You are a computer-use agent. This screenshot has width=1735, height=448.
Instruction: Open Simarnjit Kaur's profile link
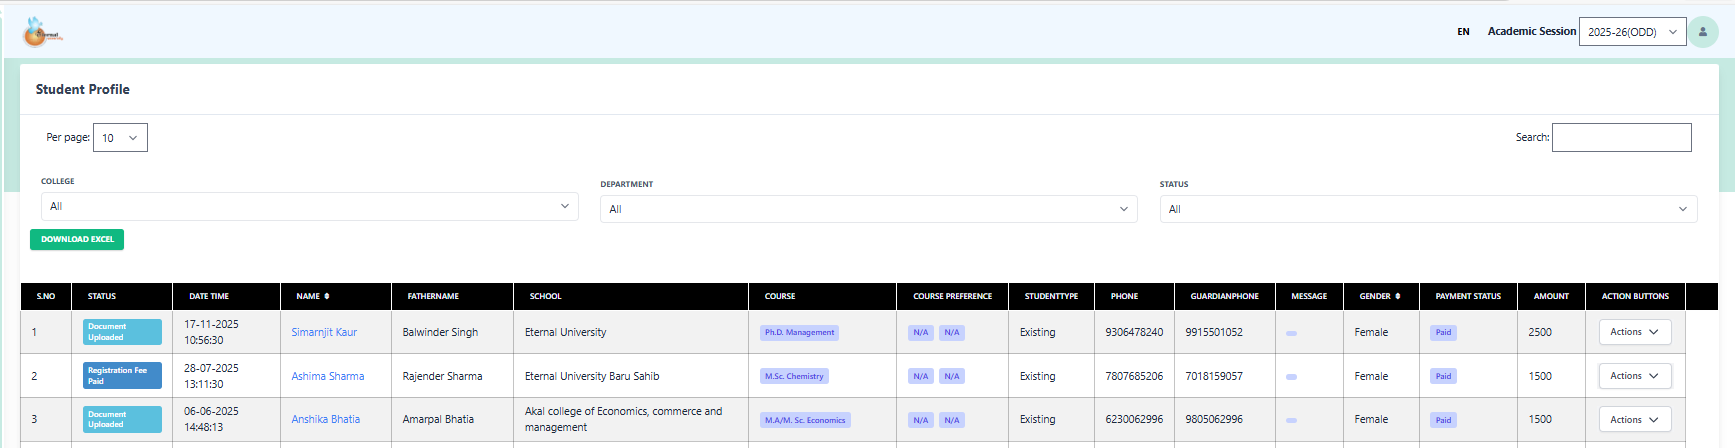pos(324,333)
